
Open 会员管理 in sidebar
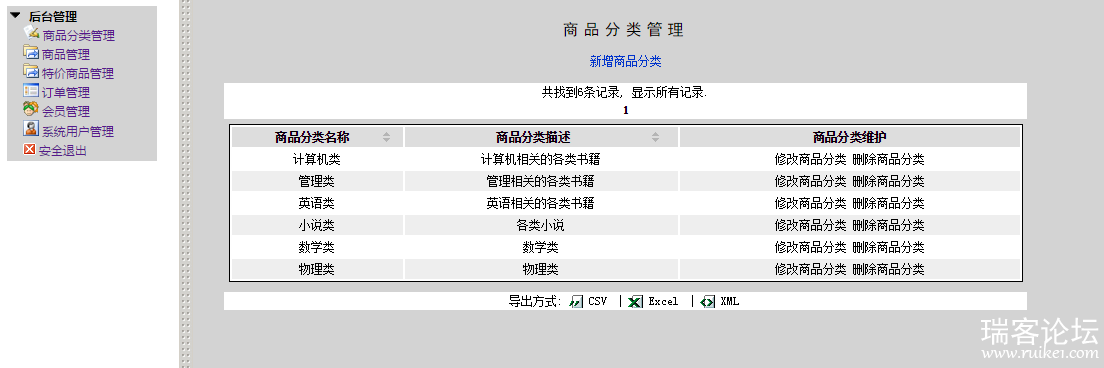66,111
